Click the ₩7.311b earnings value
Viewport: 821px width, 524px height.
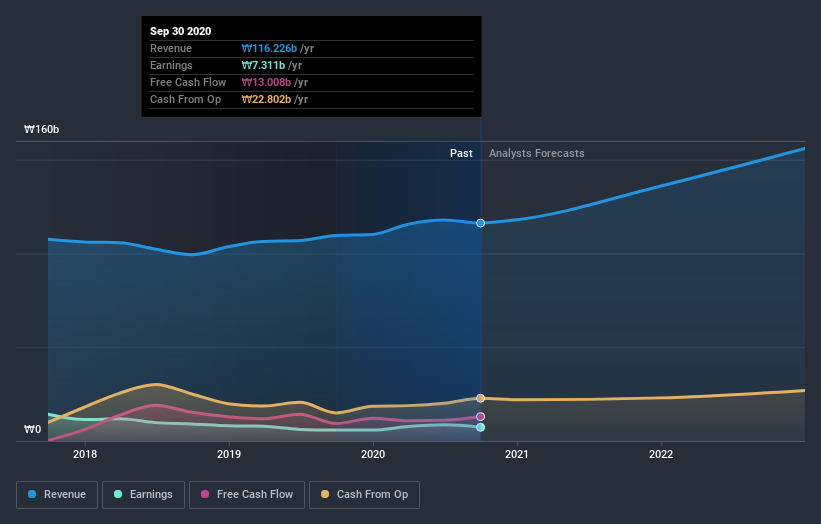click(263, 65)
